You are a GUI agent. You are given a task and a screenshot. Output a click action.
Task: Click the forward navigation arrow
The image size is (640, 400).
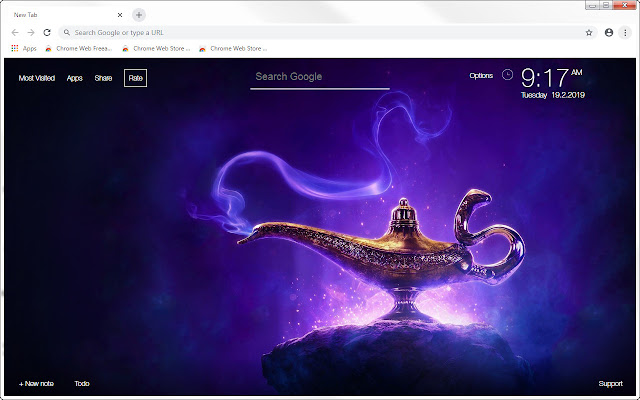(31, 33)
